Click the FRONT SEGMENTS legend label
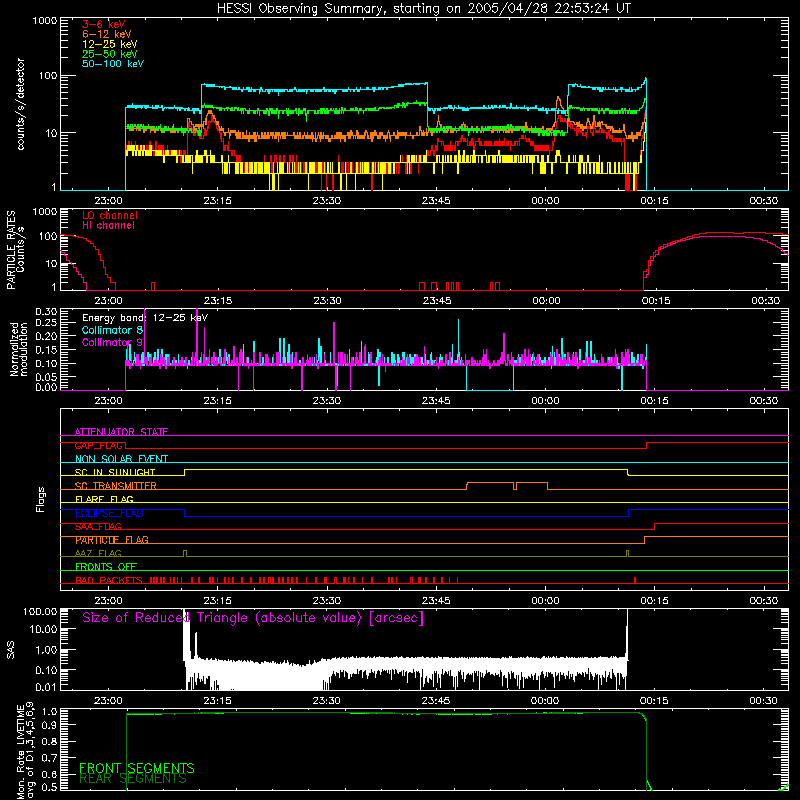This screenshot has height=800, width=800. coord(137,768)
